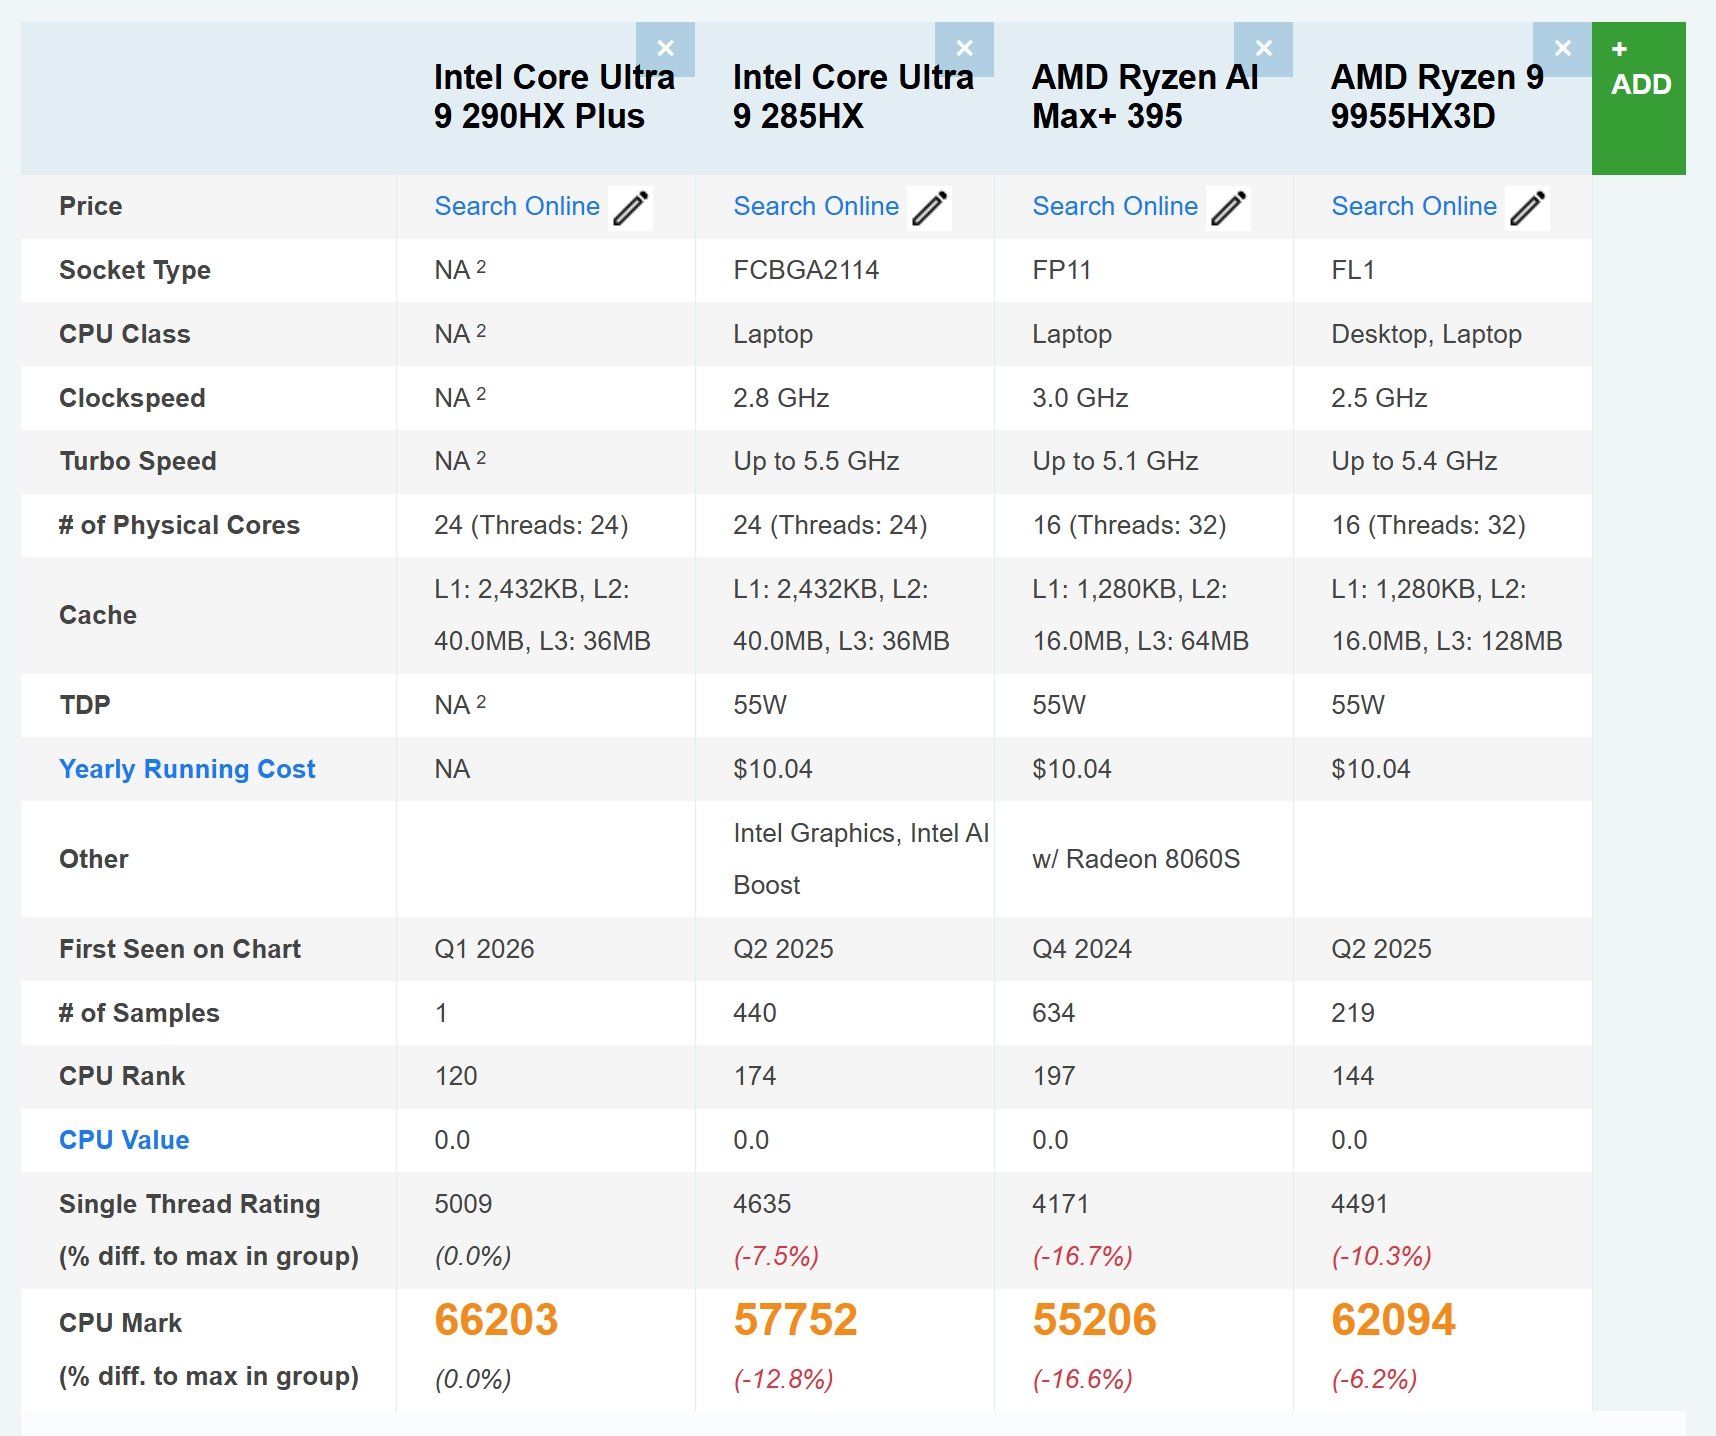Open the Yearly Running Cost link
The image size is (1716, 1436).
187,769
